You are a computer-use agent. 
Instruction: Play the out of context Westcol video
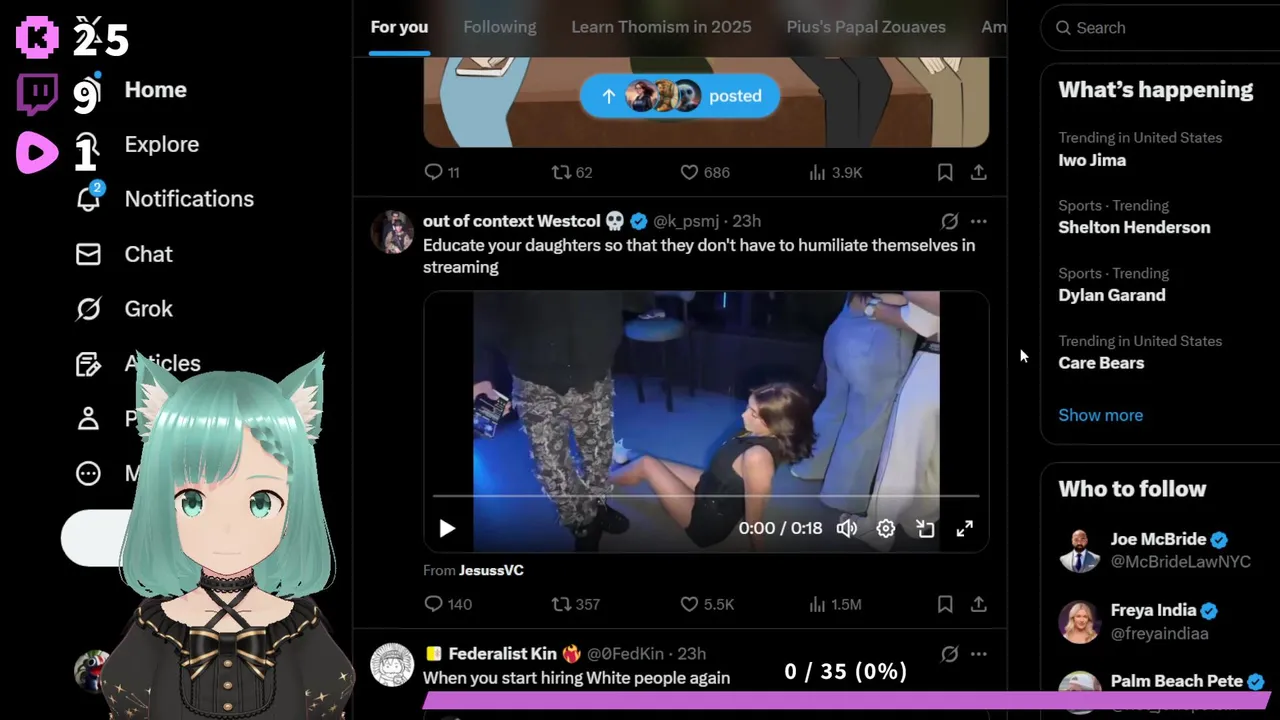pyautogui.click(x=447, y=528)
